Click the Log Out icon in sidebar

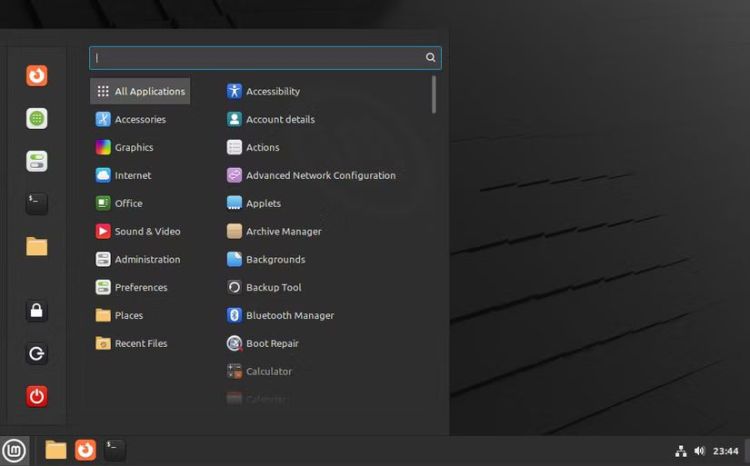pos(37,353)
